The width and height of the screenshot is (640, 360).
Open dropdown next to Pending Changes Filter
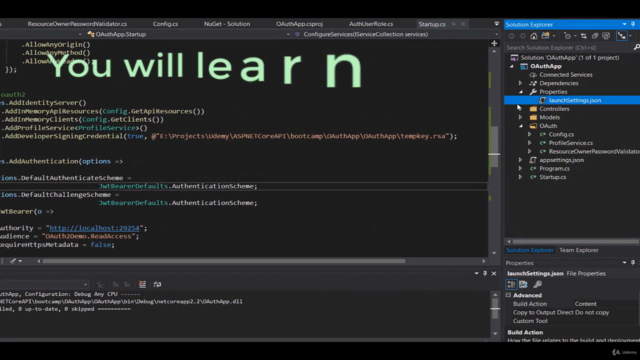(575, 36)
